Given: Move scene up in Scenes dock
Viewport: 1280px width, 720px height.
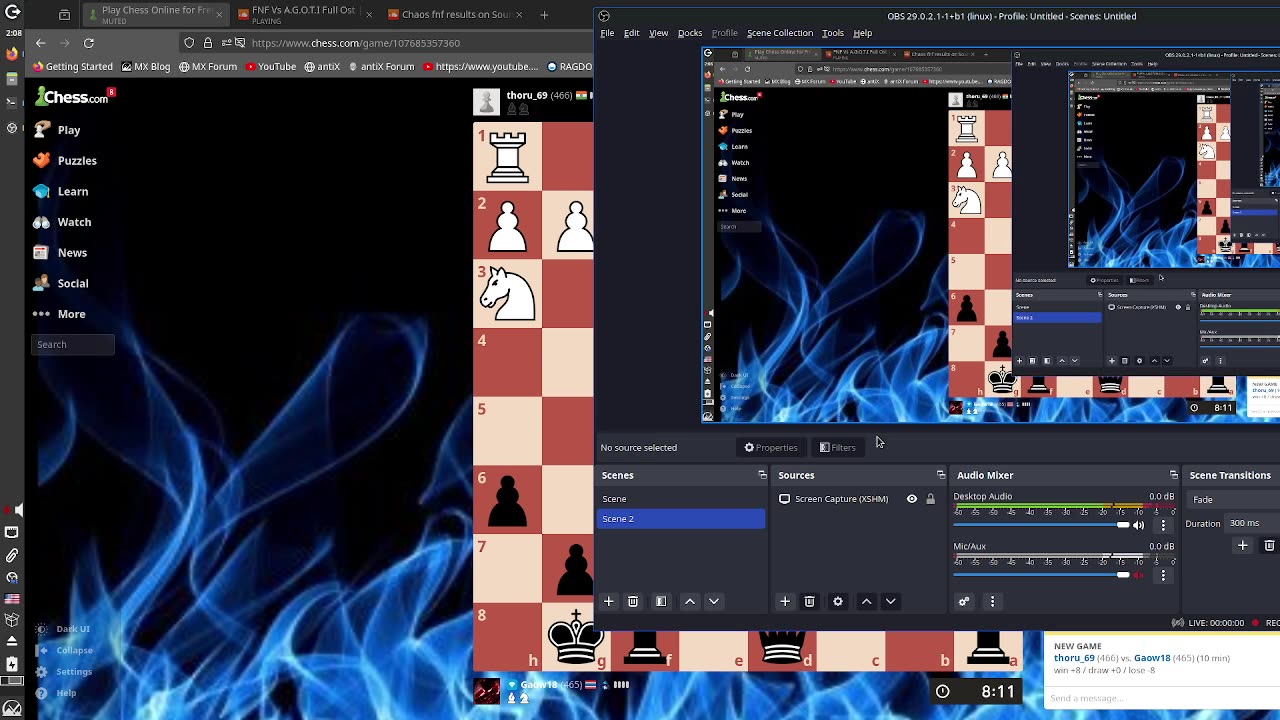Looking at the screenshot, I should (690, 601).
